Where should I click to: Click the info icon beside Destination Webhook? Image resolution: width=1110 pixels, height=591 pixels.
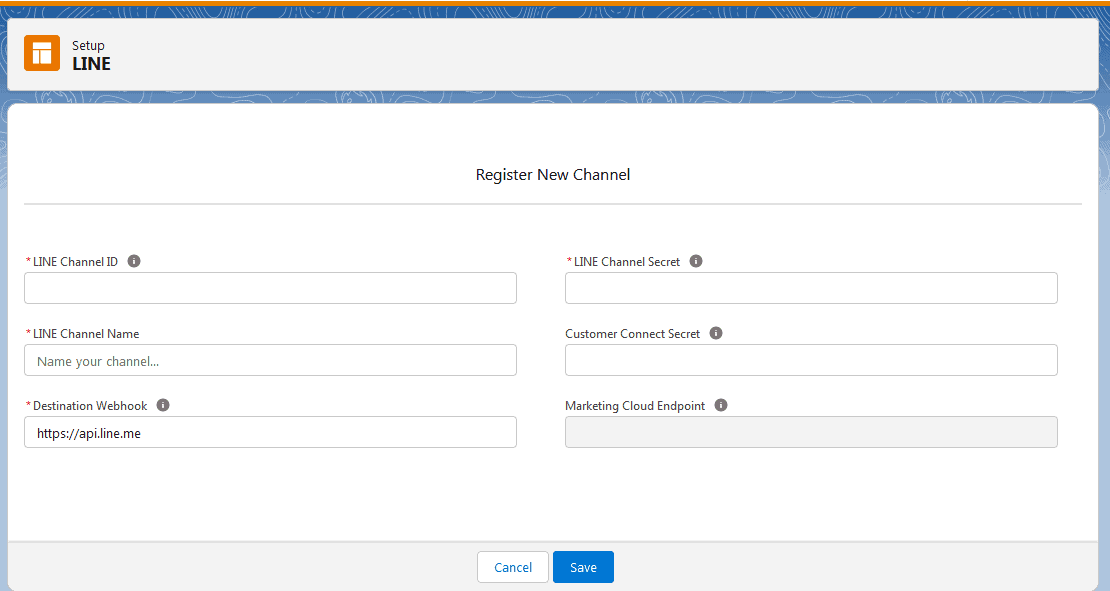tap(162, 404)
